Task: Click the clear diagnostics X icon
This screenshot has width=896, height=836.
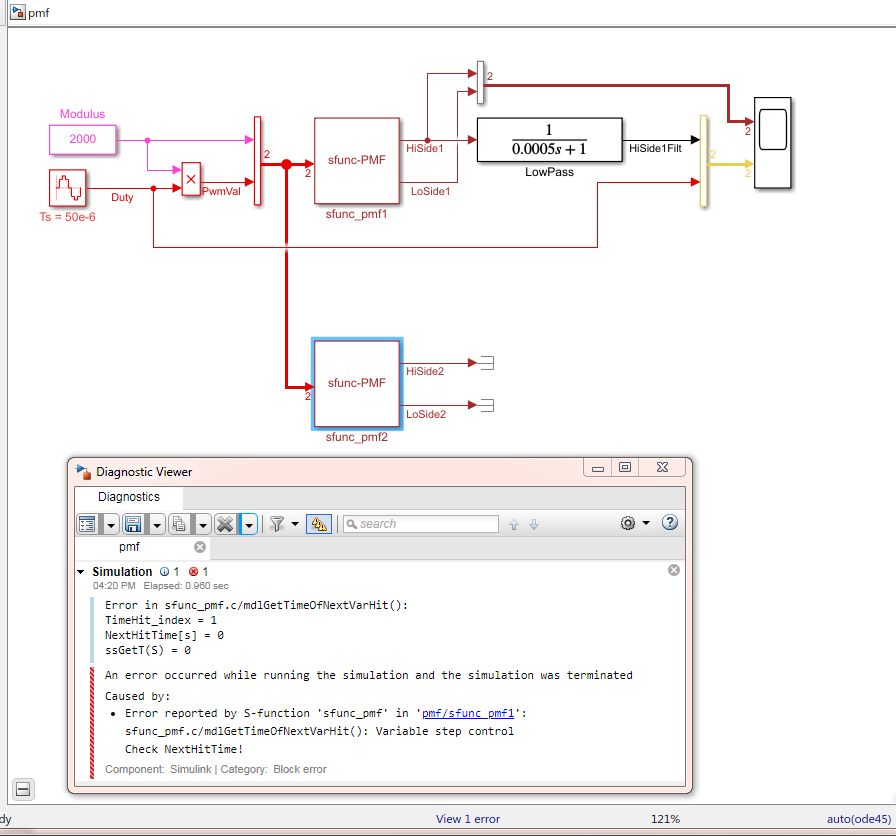Action: [225, 524]
